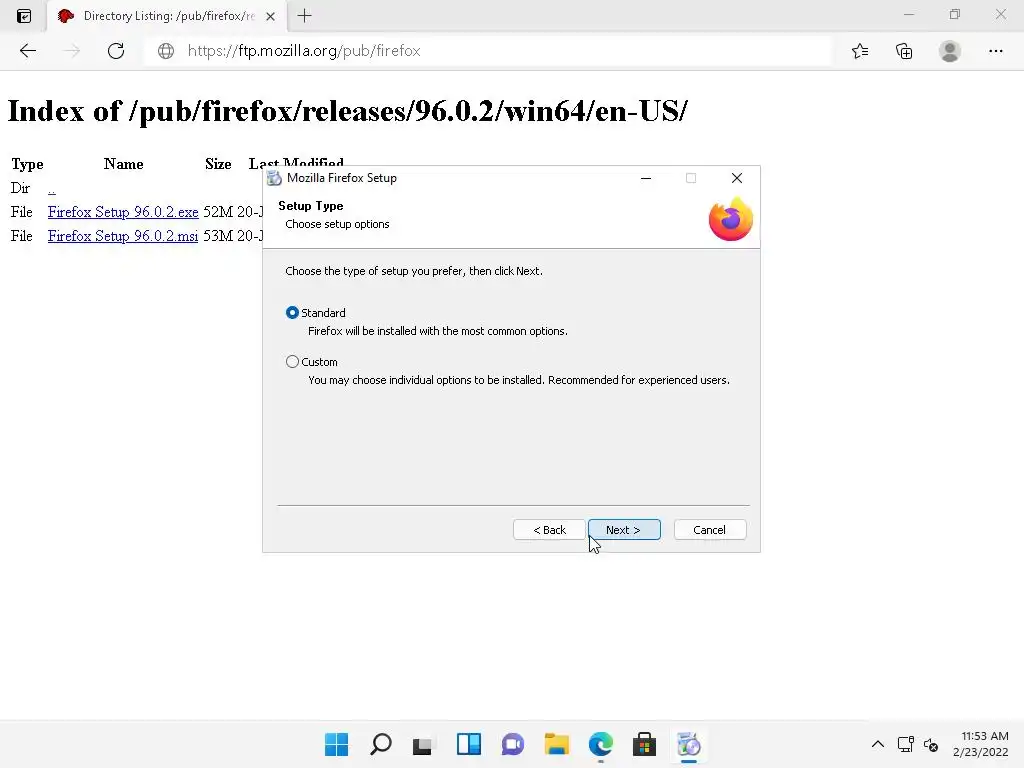1024x768 pixels.
Task: Go back with the Back button
Action: [x=549, y=530]
